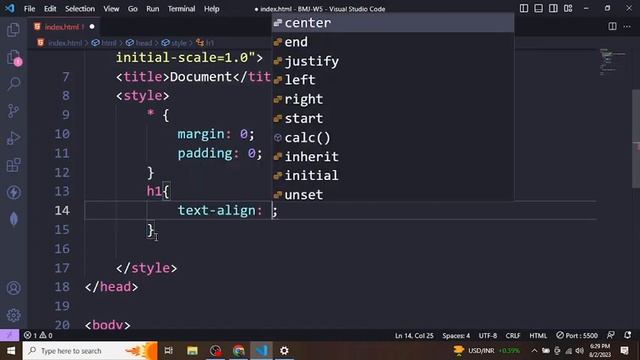Screen dimensions: 640x360
Task: Click the h1 breadcrumb segment
Action: (205, 43)
